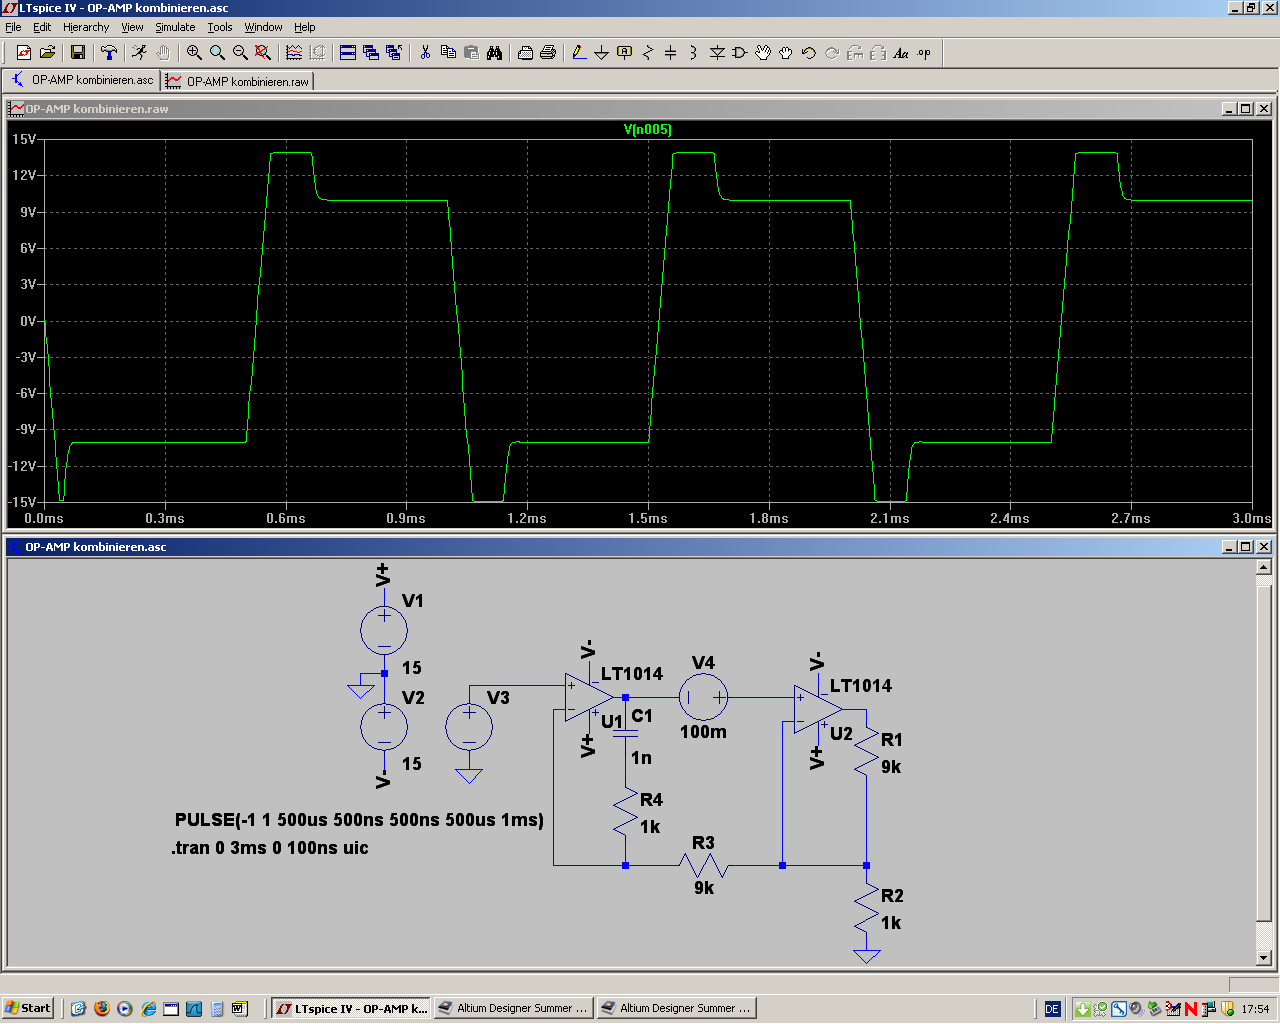Screen dimensions: 1280x1024
Task: Click the Cascade Windows icon
Action: (x=371, y=53)
